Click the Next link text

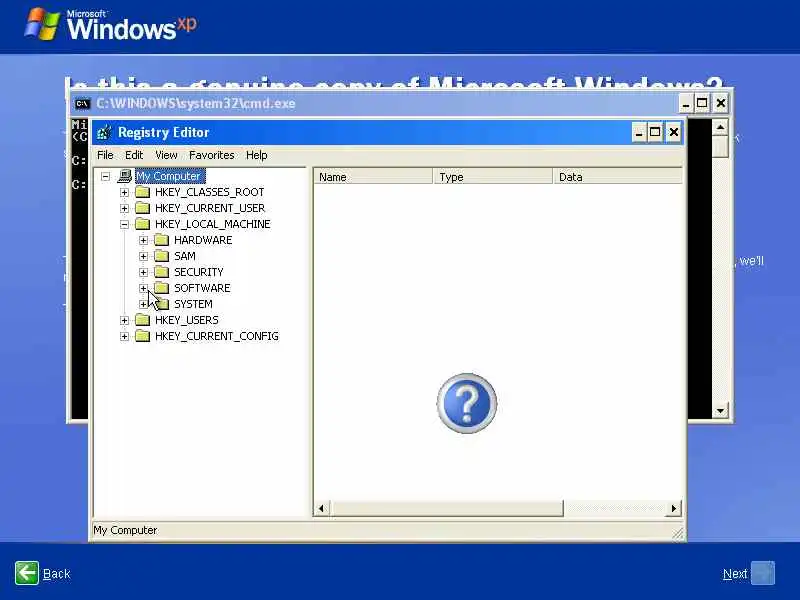click(735, 574)
